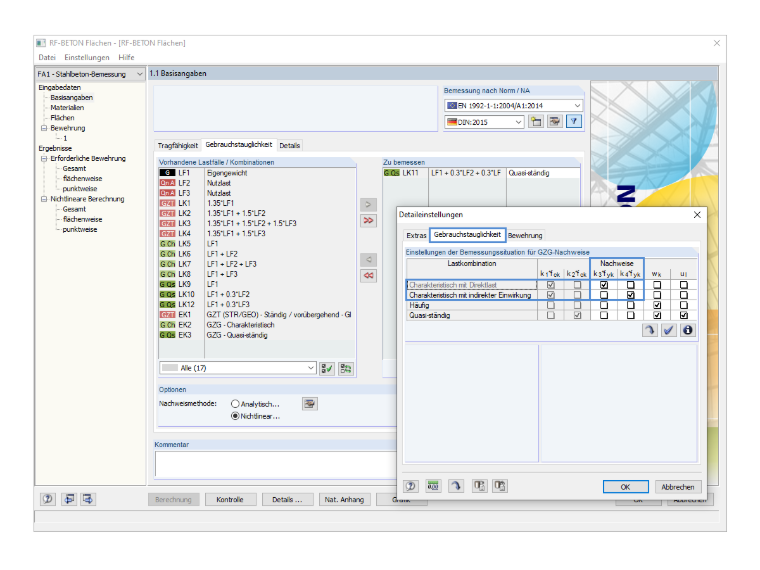Click the next table icon in the main window footer
The height and width of the screenshot is (570, 760).
pyautogui.click(x=88, y=499)
